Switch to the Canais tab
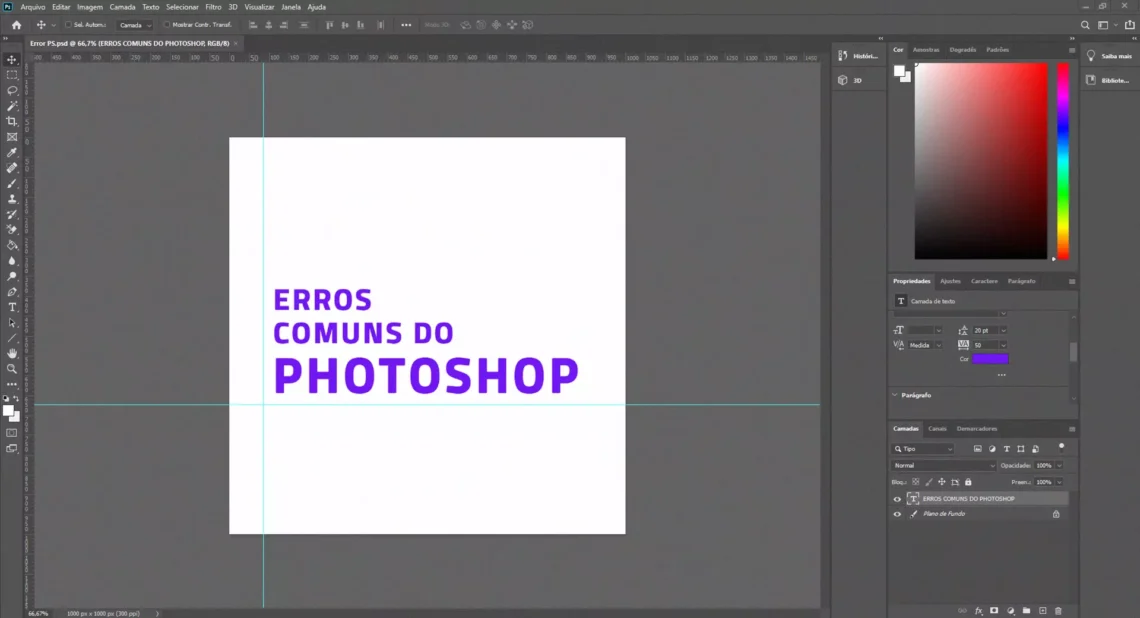1140x618 pixels. coord(937,428)
